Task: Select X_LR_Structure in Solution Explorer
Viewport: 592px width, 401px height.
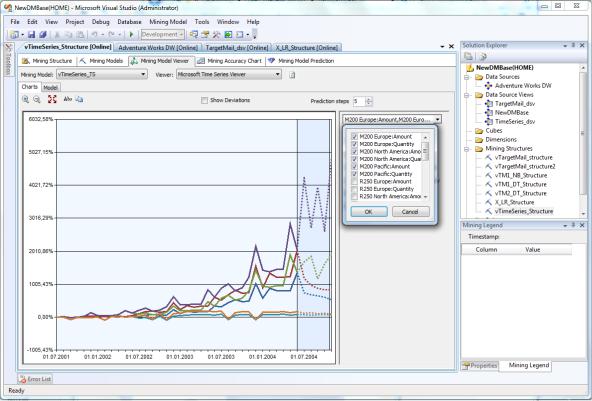Action: click(514, 202)
